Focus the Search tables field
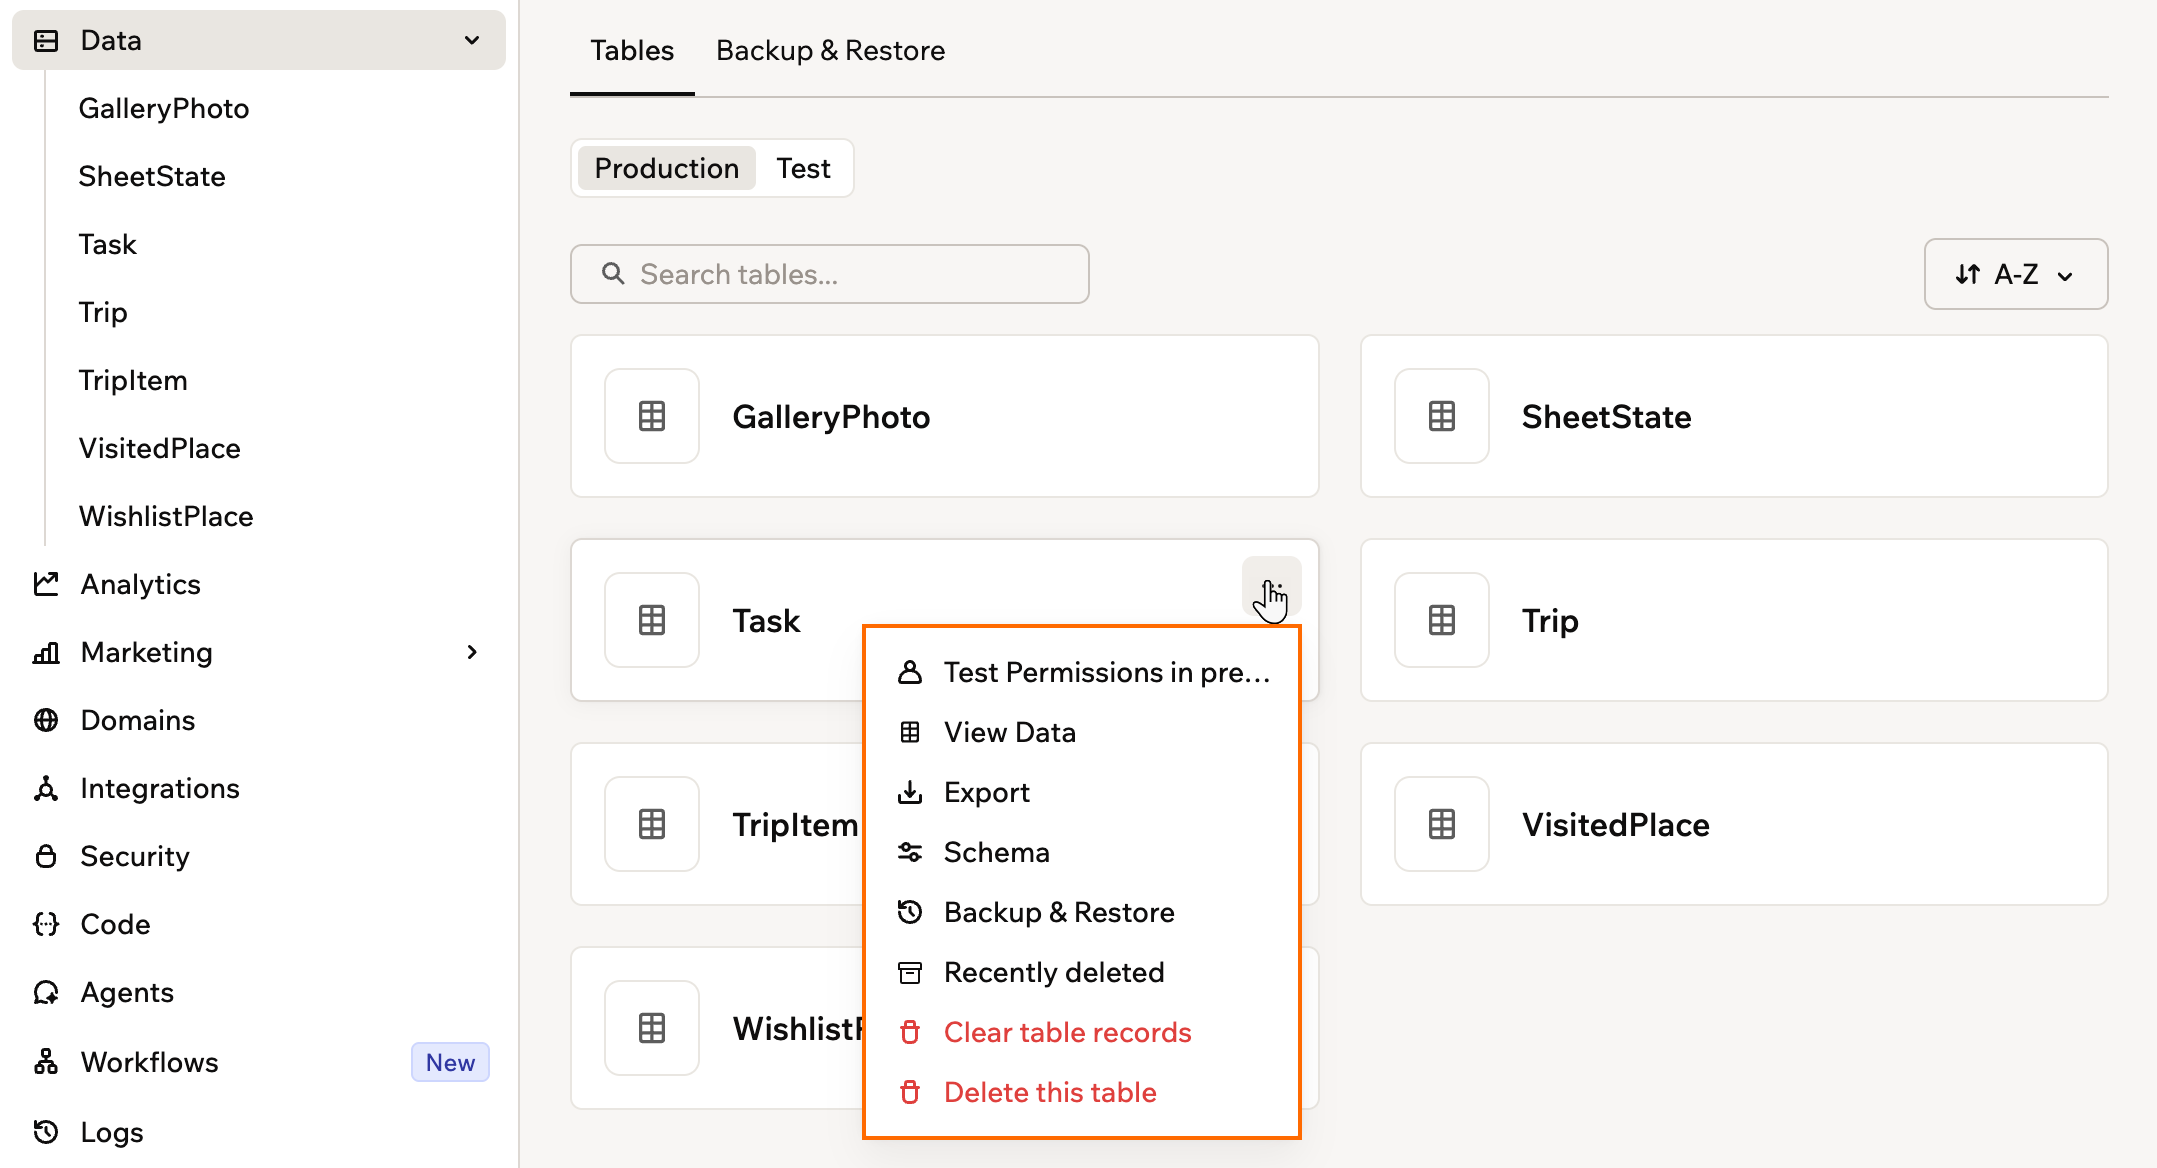Viewport: 2157px width, 1168px height. 830,274
